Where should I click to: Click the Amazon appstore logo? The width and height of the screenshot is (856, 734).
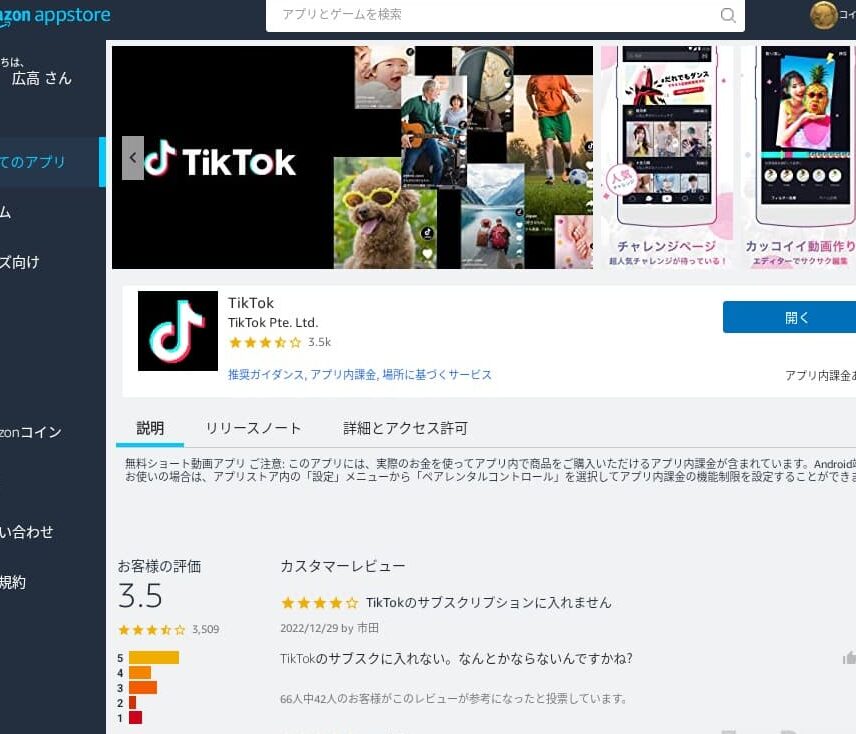click(x=55, y=15)
